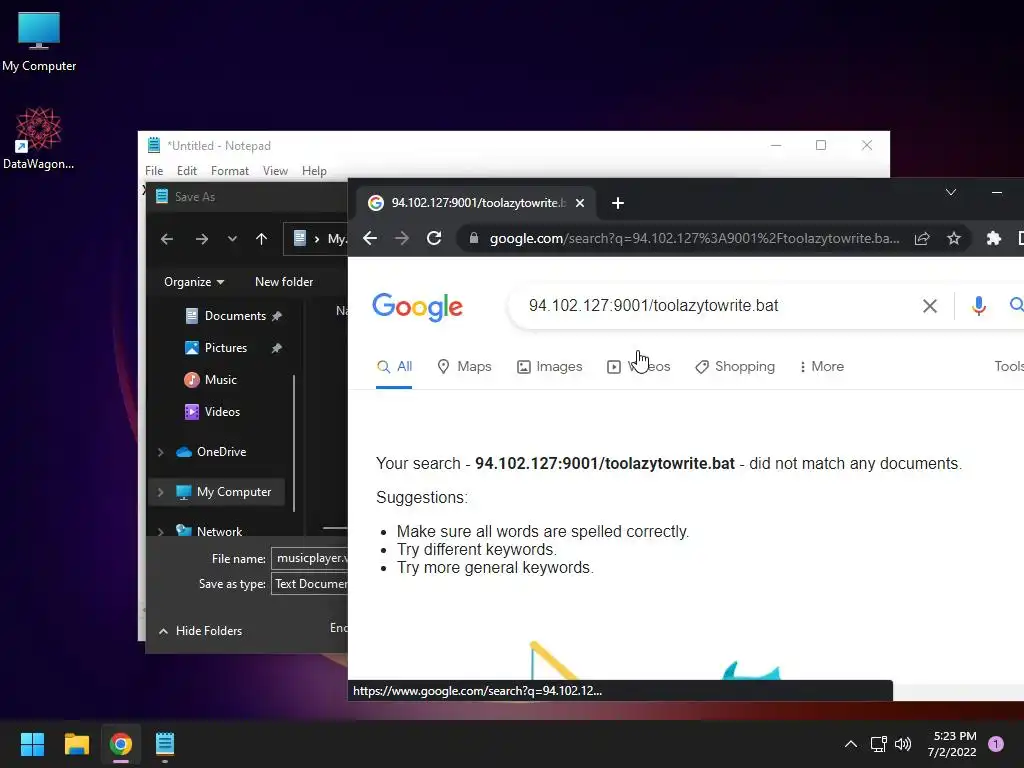1024x768 pixels.
Task: Expand the OneDrive tree node
Action: click(161, 452)
